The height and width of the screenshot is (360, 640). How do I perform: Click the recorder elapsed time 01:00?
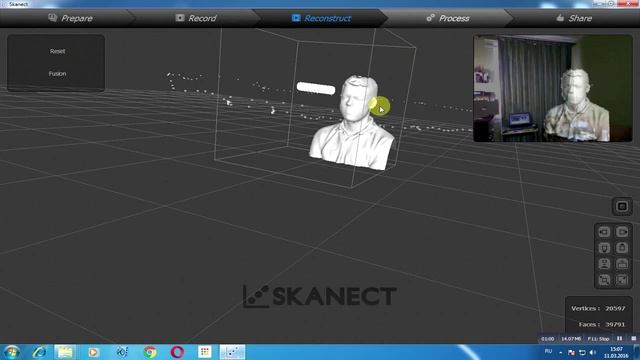tap(547, 339)
